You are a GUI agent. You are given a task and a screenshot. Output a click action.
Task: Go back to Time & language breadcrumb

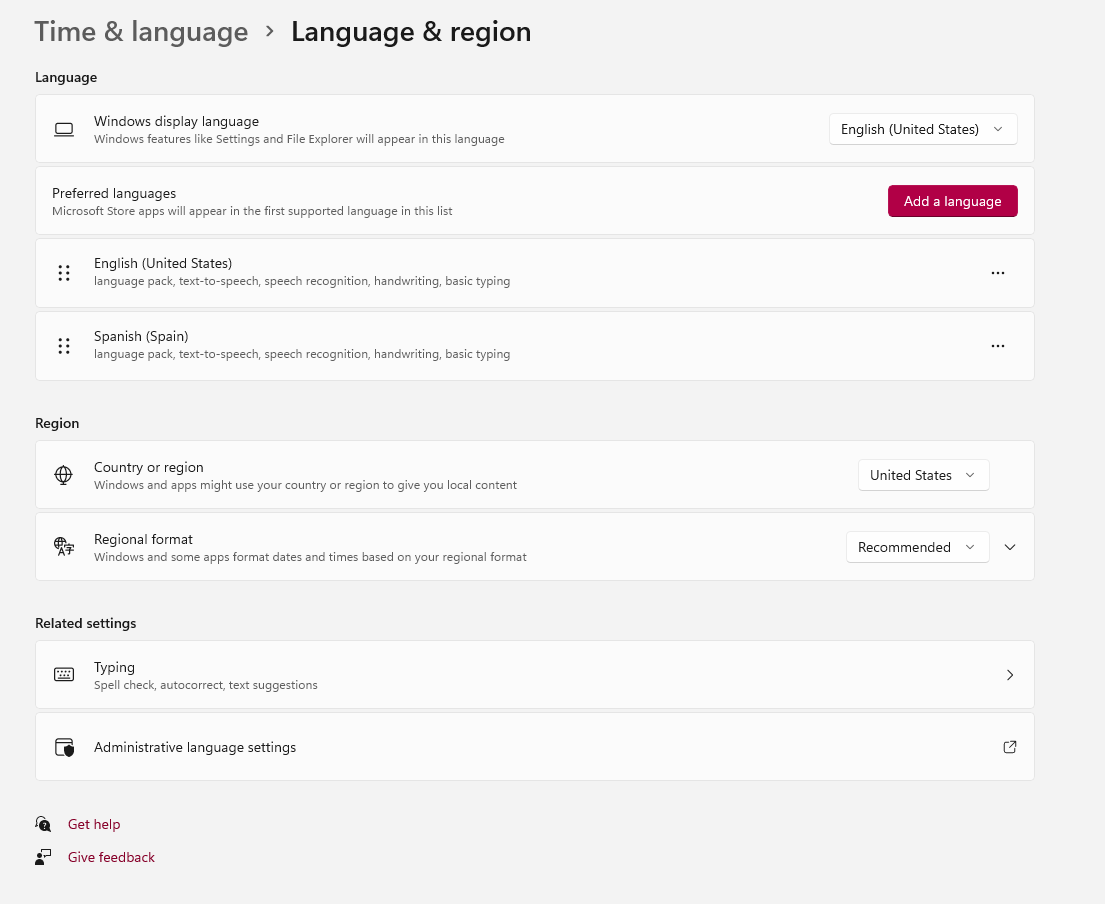pyautogui.click(x=141, y=32)
